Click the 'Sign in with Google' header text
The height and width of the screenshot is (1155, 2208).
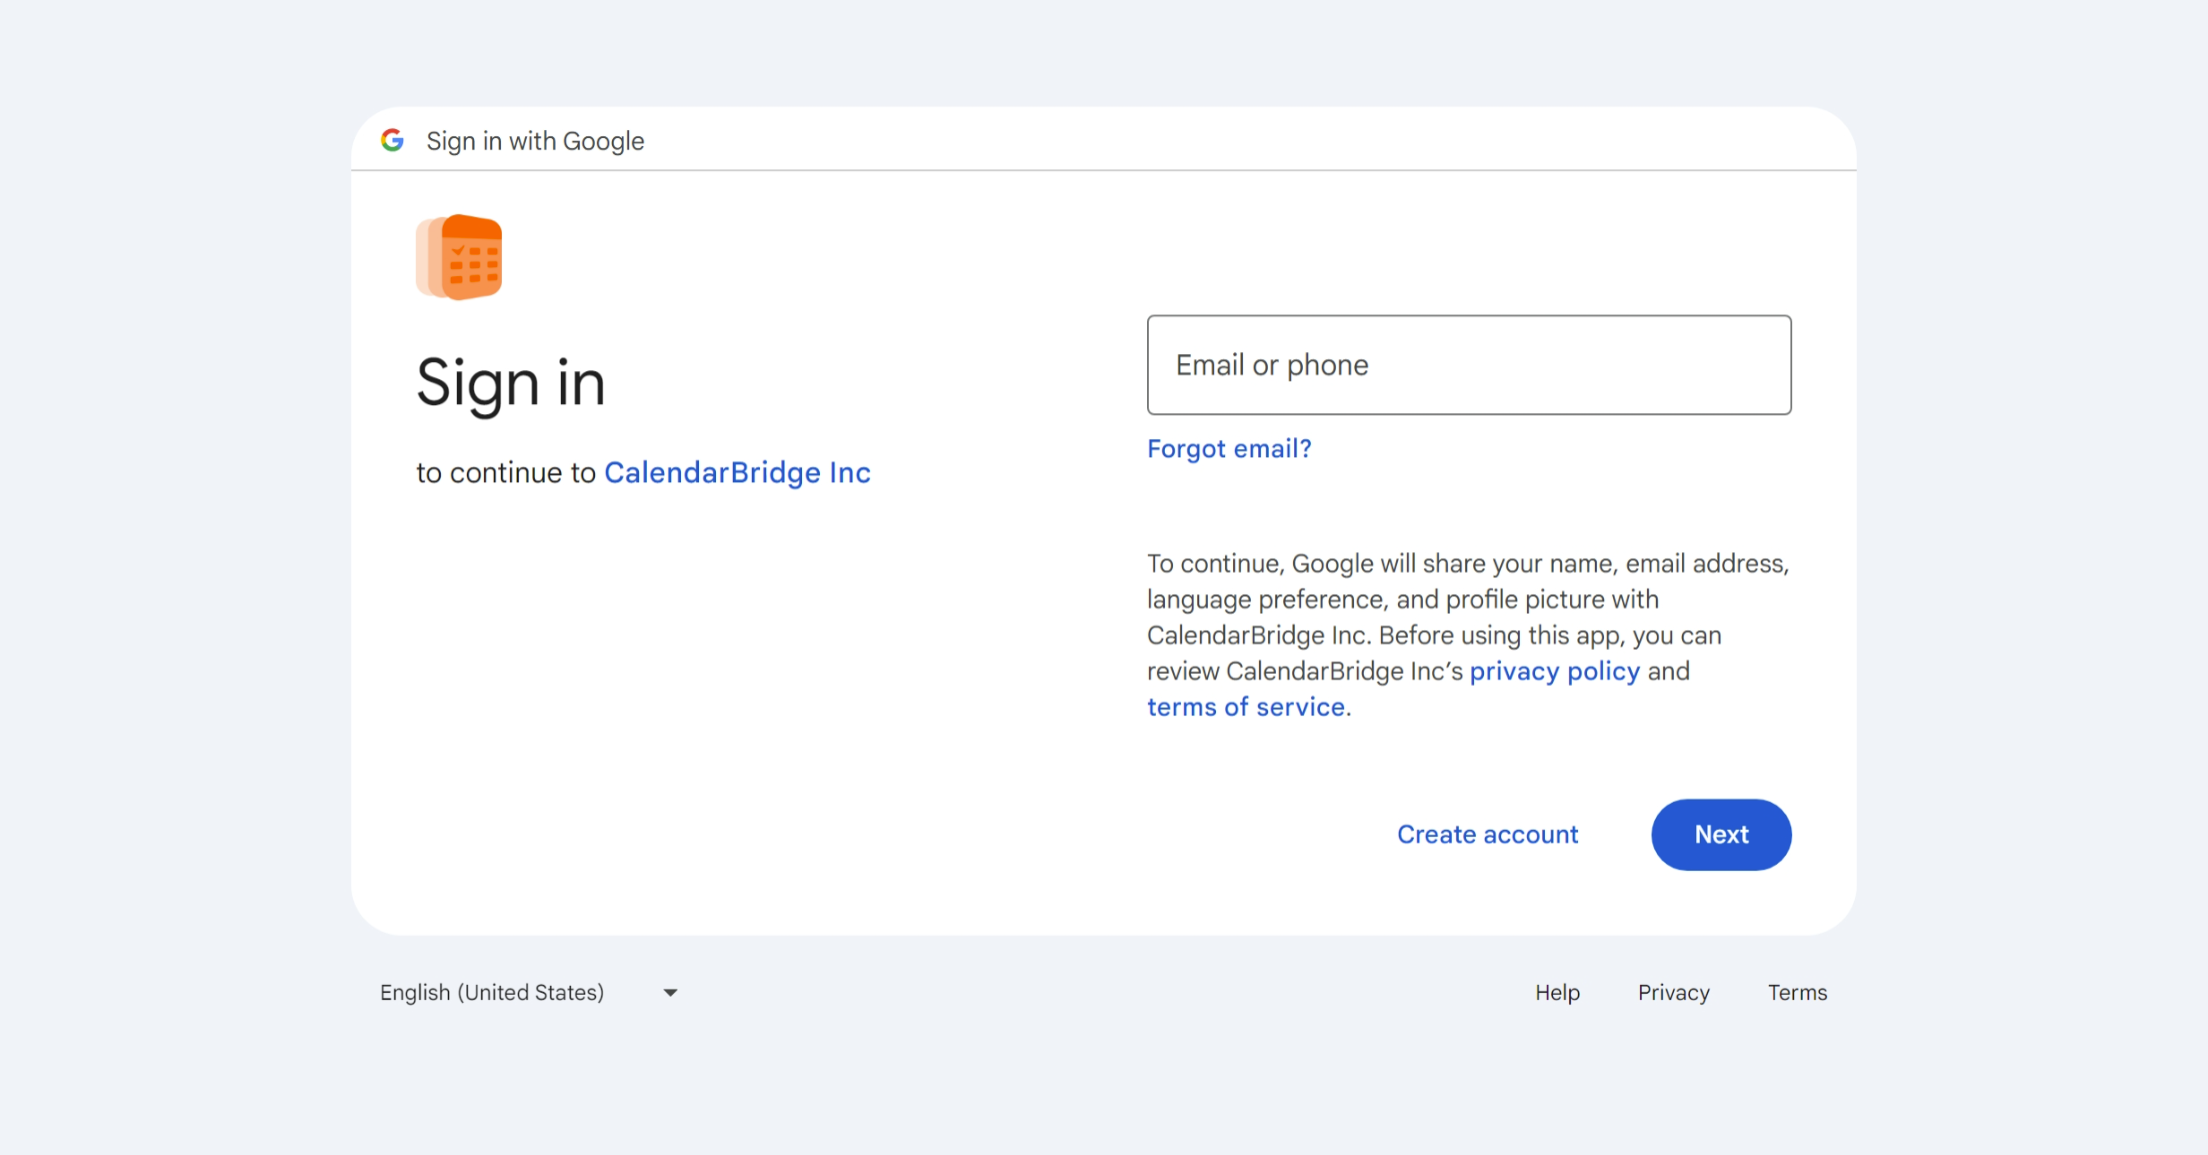coord(535,141)
